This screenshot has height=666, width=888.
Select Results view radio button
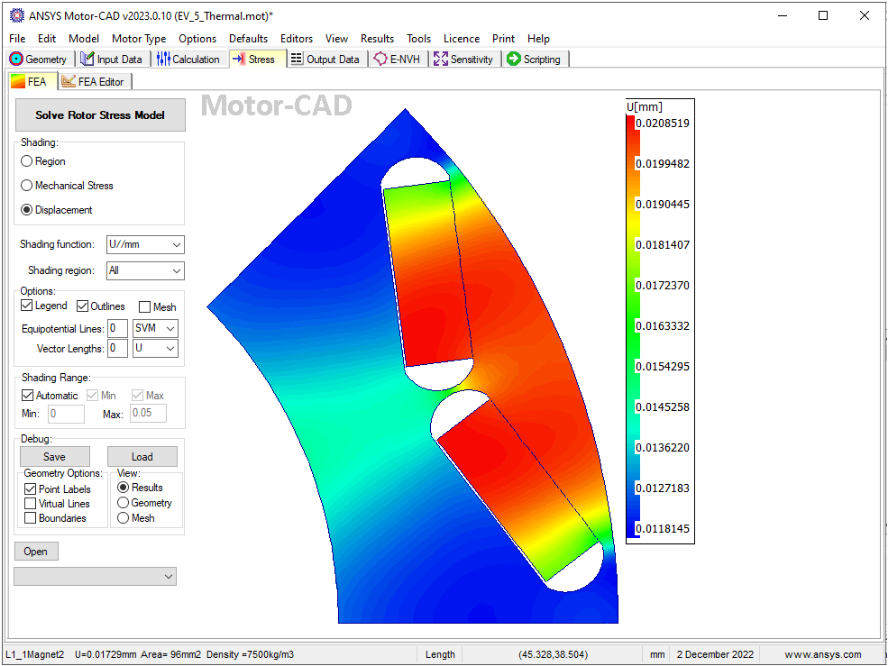tap(123, 487)
